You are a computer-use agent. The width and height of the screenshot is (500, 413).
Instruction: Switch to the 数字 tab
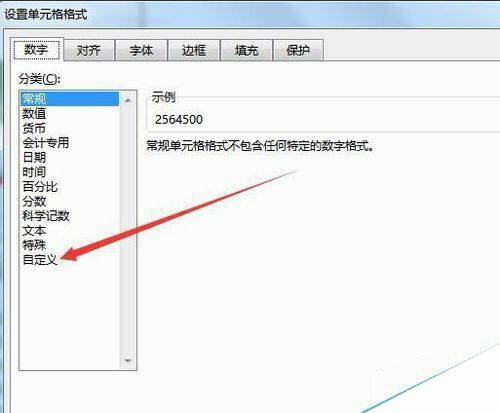coord(37,49)
